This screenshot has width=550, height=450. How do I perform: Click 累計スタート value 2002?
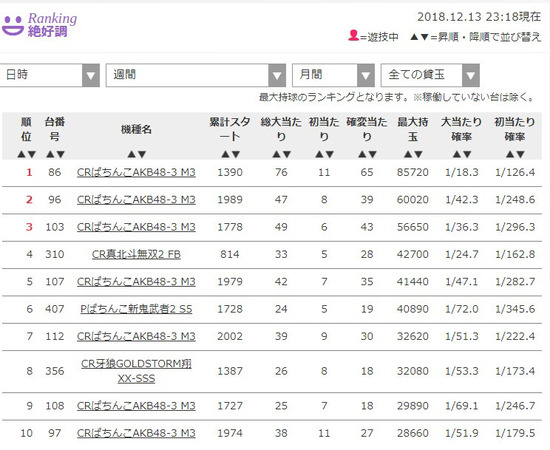tap(230, 336)
